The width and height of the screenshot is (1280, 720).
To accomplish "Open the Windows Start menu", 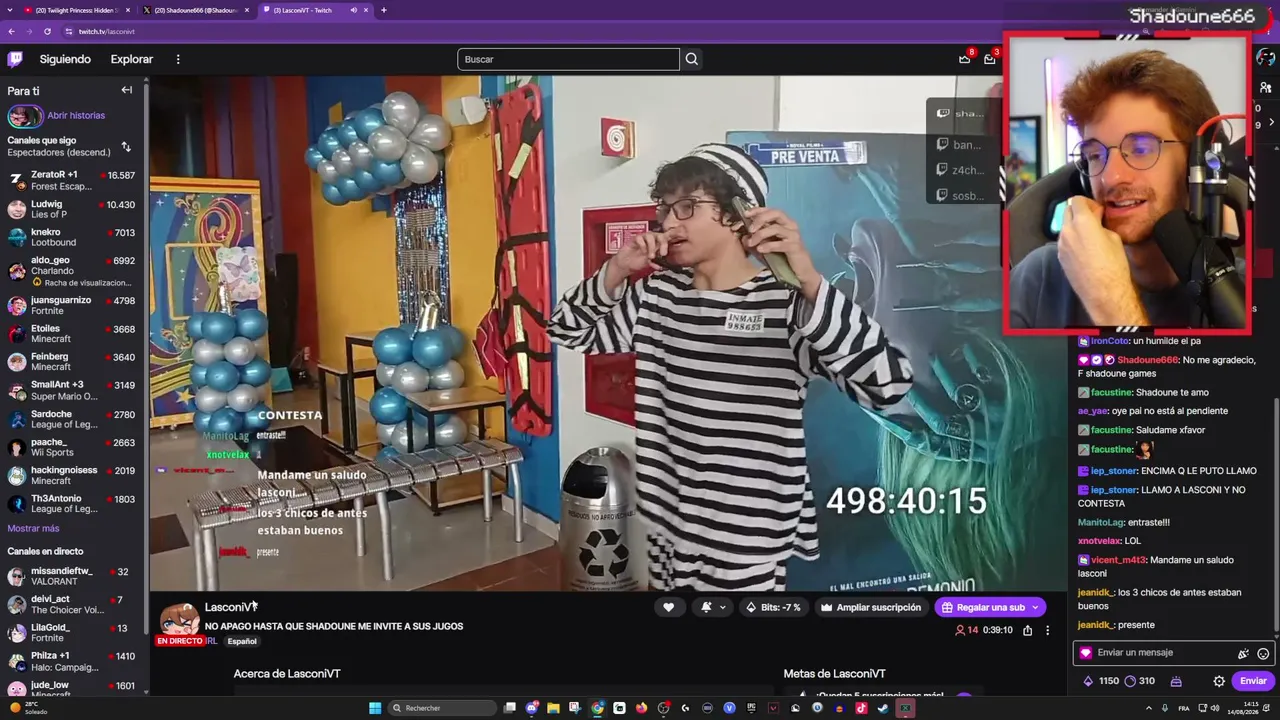I will [x=375, y=708].
